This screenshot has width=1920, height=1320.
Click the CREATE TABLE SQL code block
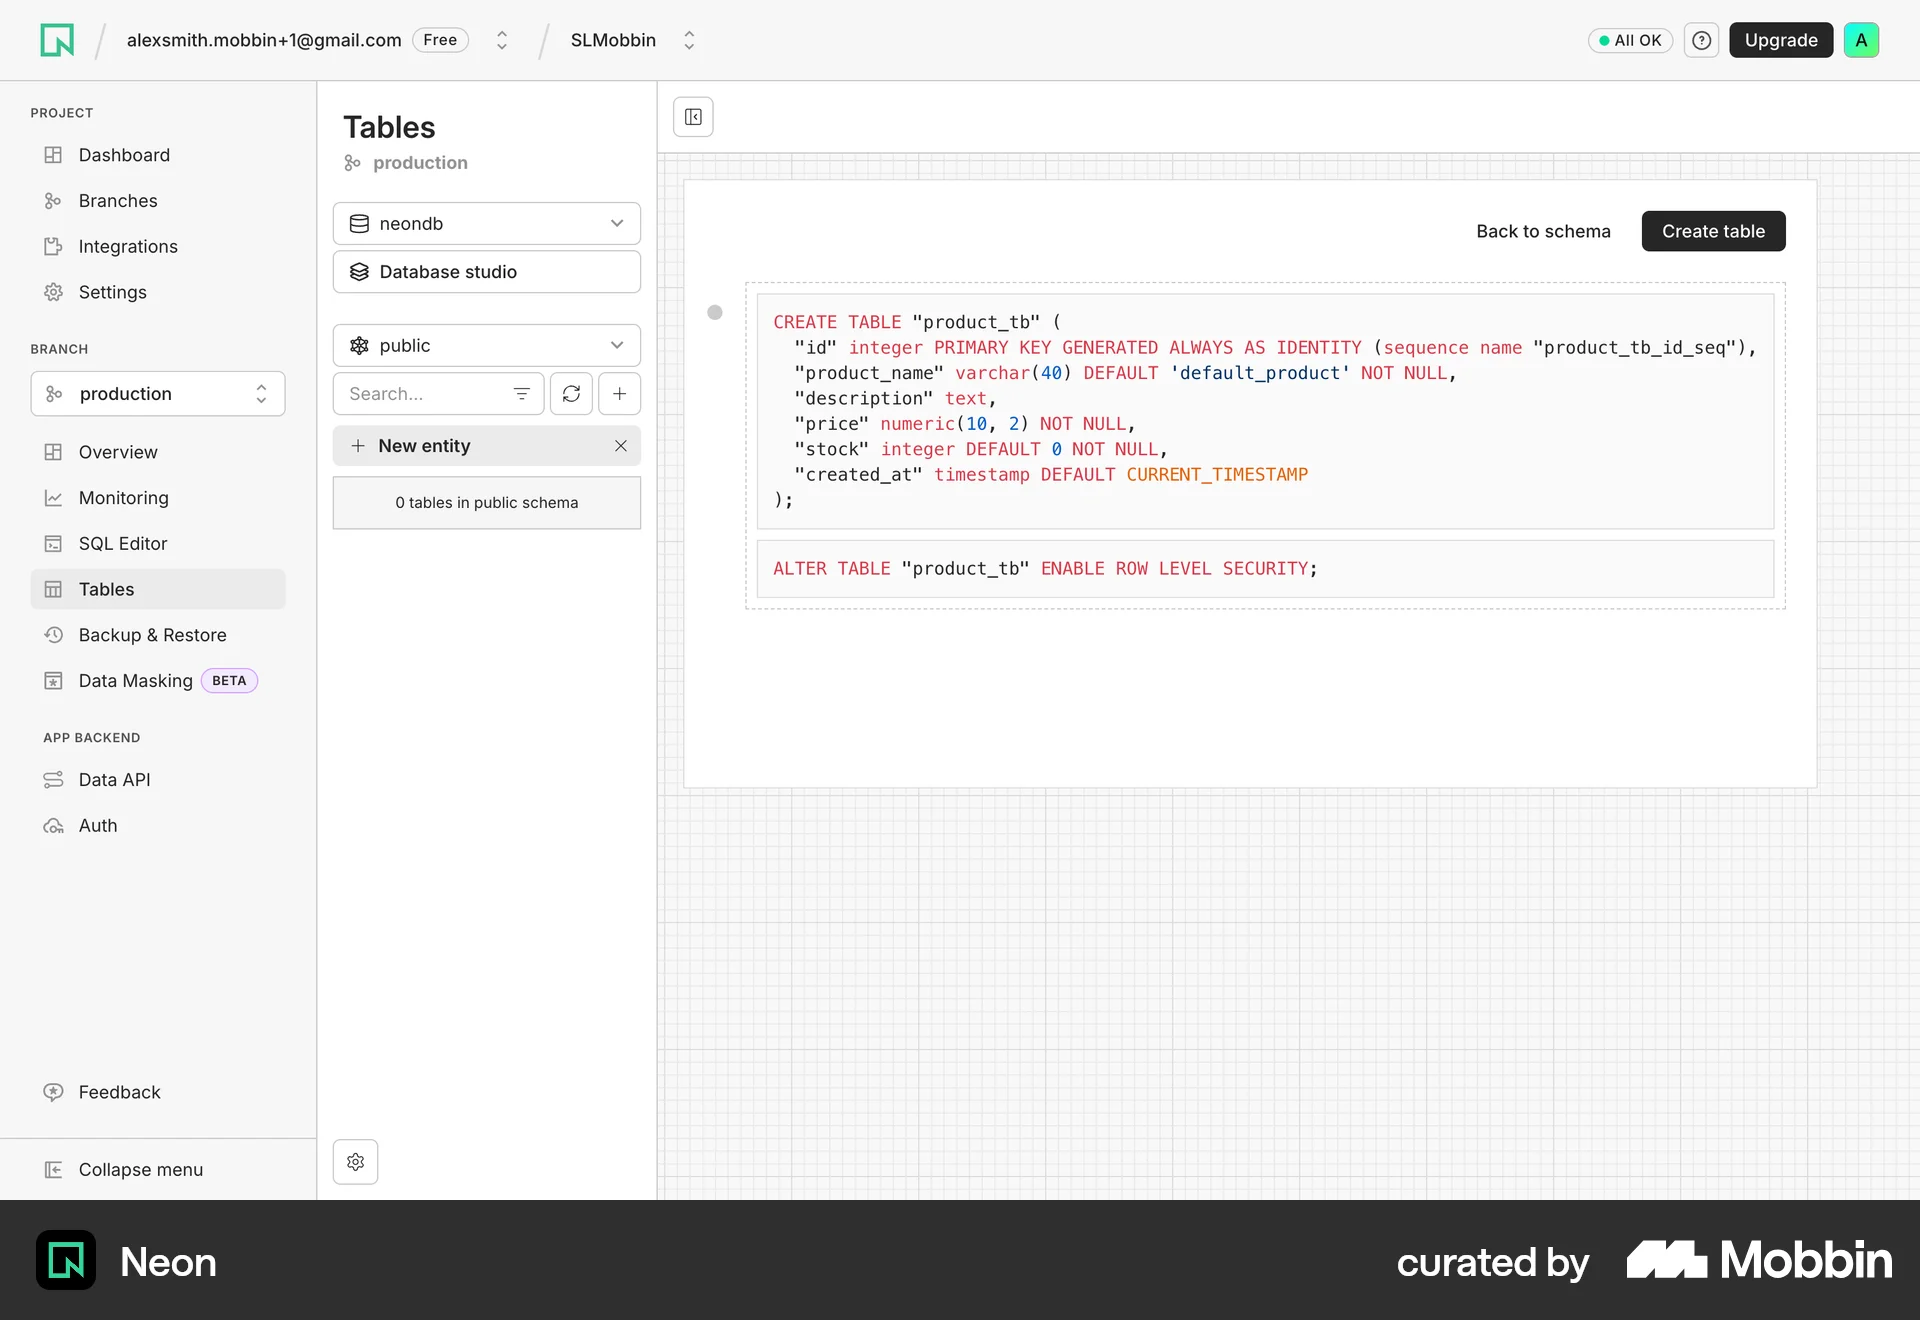coord(1265,411)
